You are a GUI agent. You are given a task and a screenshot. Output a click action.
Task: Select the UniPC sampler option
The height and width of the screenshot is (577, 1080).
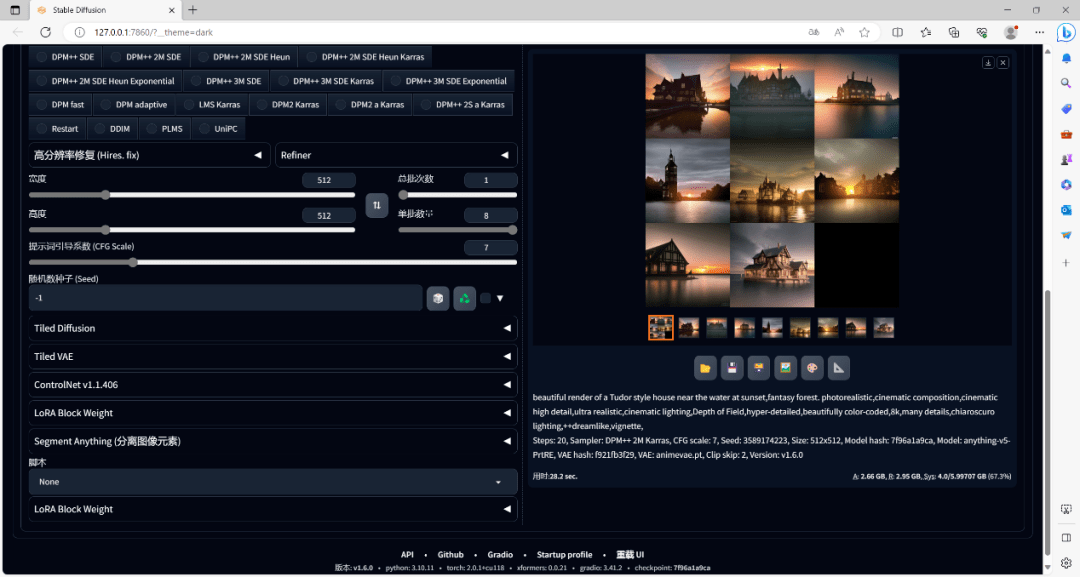(217, 129)
